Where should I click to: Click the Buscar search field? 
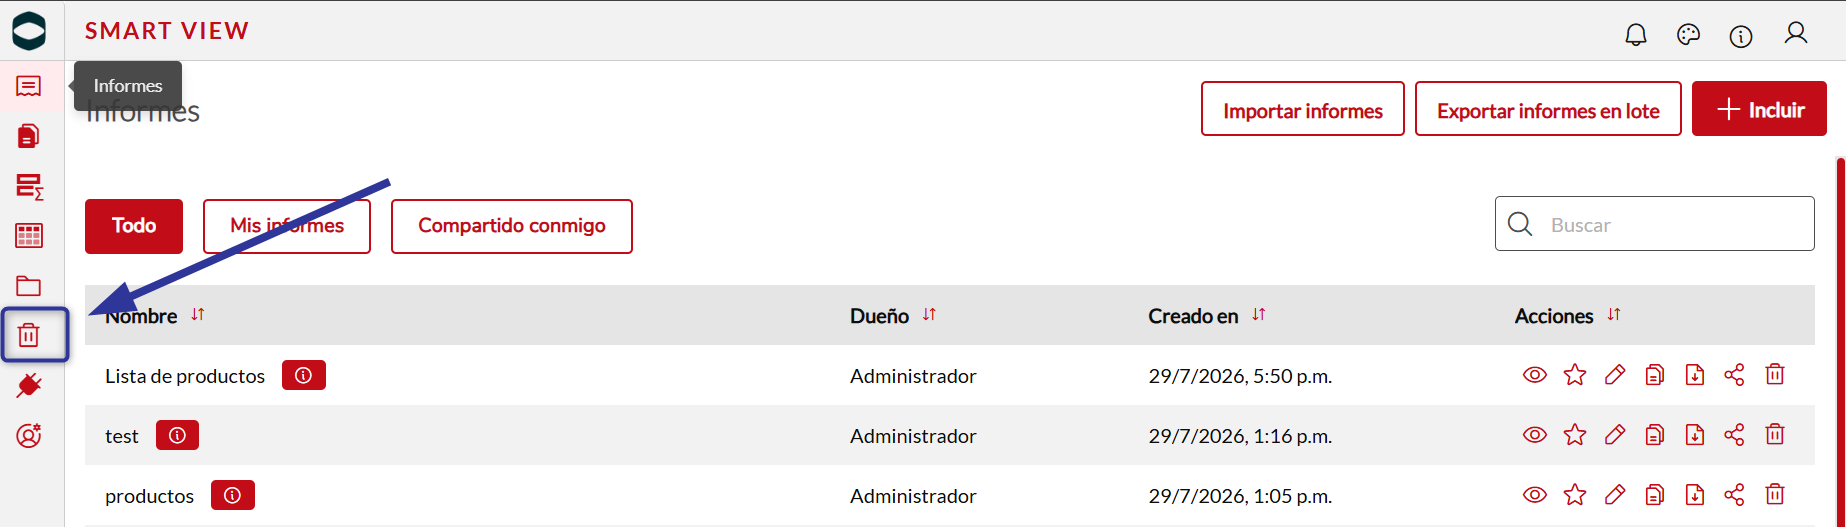tap(1655, 224)
